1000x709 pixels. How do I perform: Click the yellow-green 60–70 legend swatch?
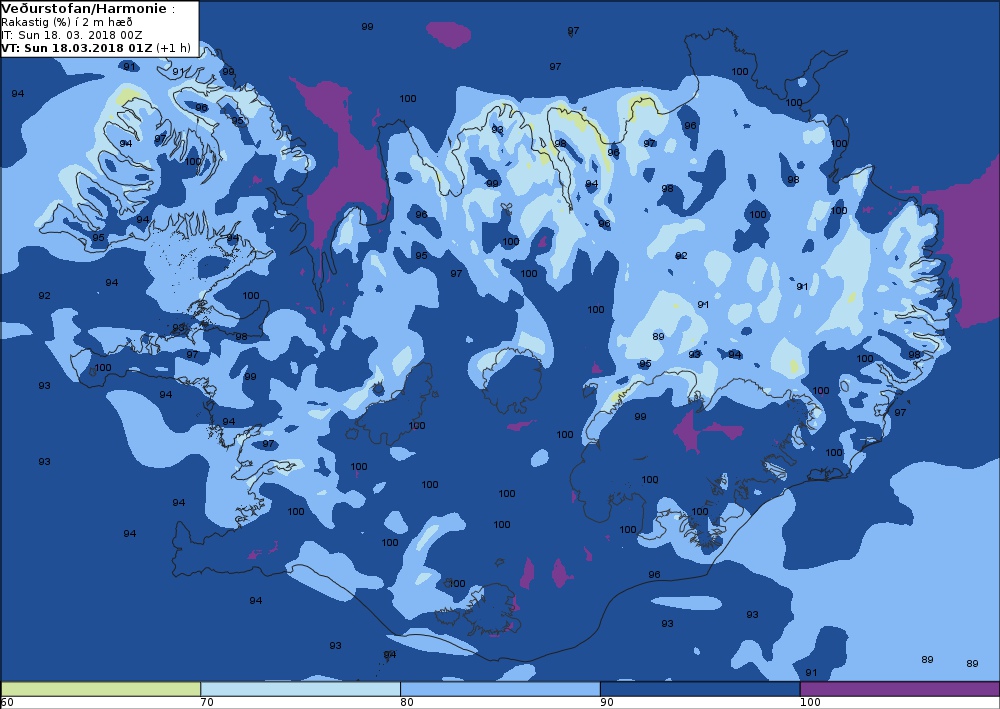(x=101, y=689)
